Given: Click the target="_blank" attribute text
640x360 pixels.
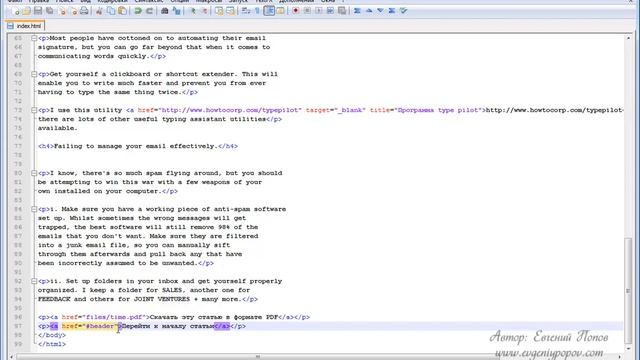Looking at the screenshot, I should pos(336,110).
